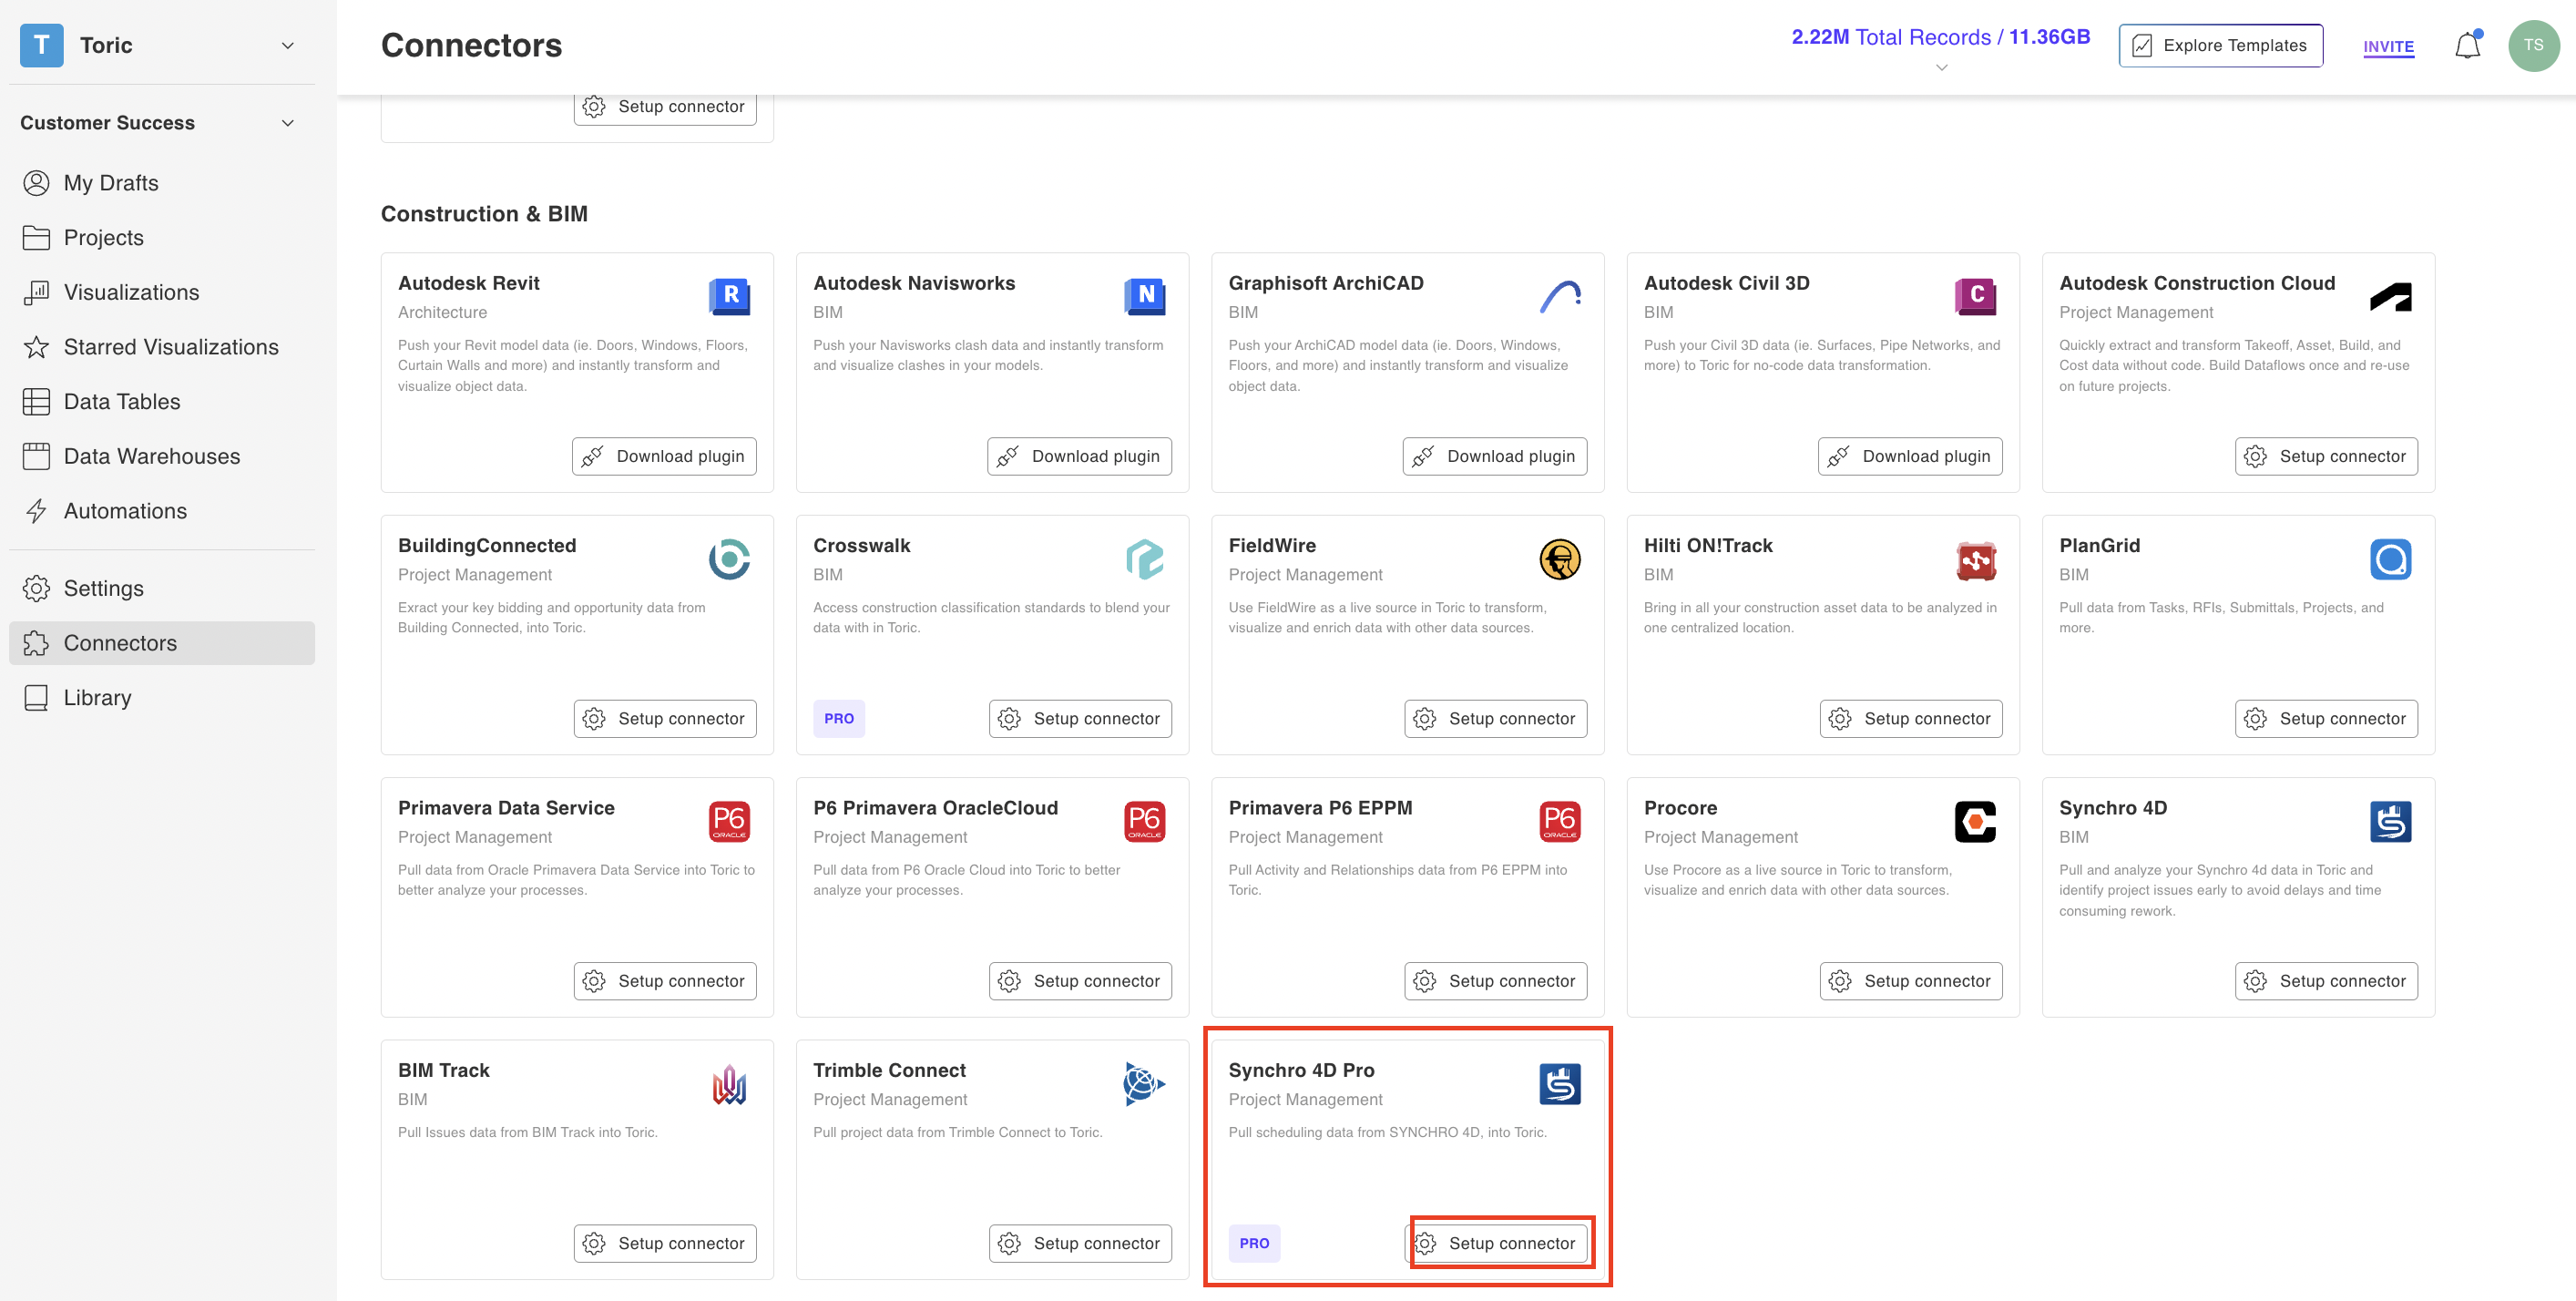The height and width of the screenshot is (1301, 2576).
Task: Setup connector for PlanGrid
Action: pos(2326,719)
